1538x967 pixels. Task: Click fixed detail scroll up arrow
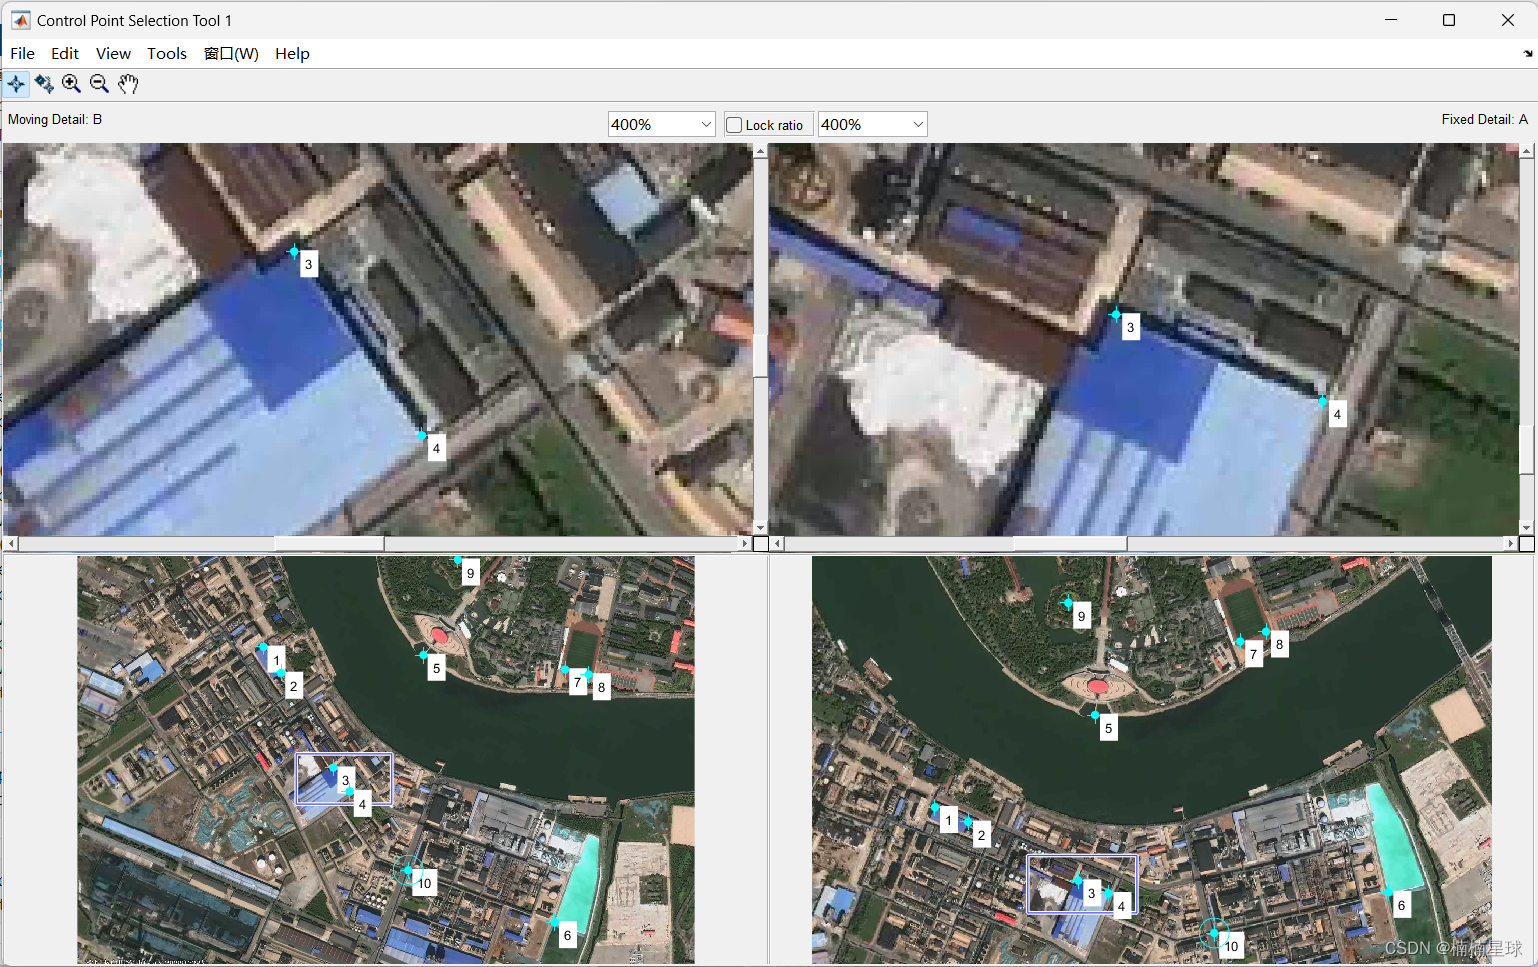point(1526,151)
